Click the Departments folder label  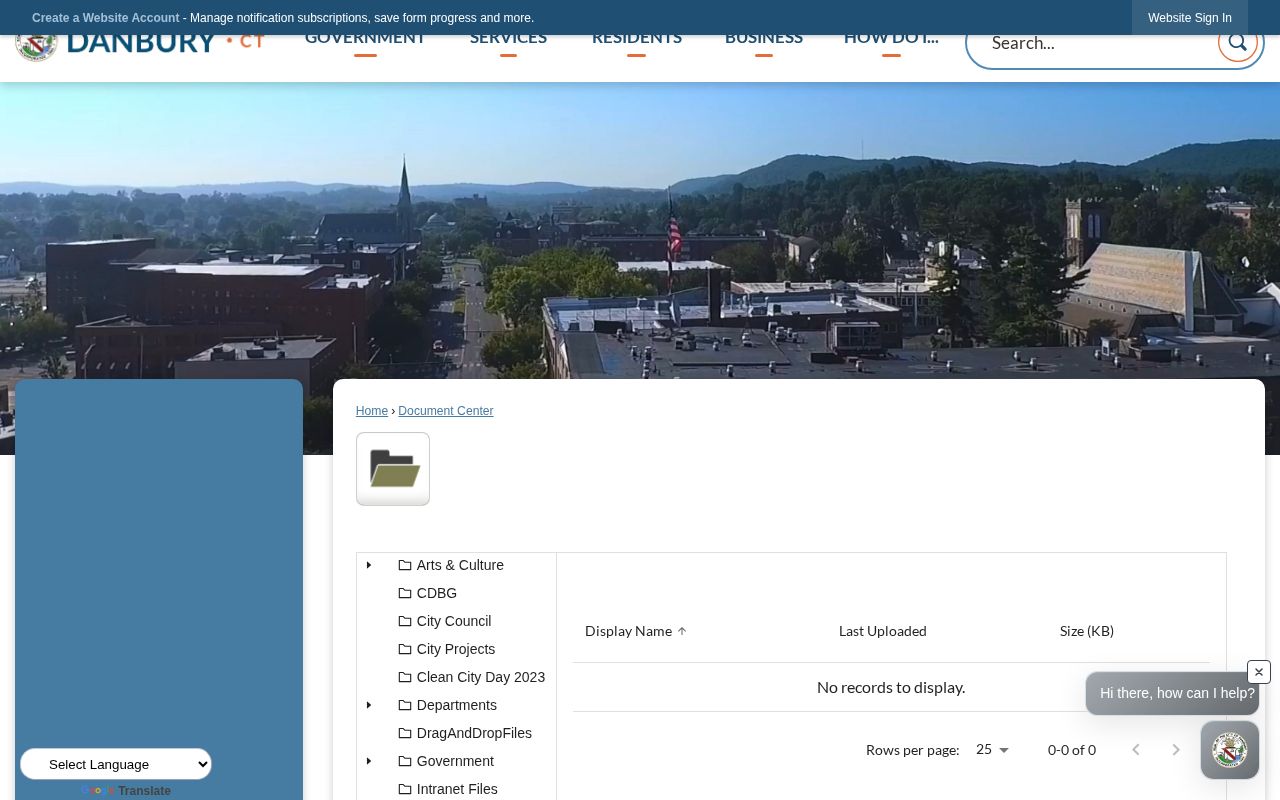click(457, 705)
